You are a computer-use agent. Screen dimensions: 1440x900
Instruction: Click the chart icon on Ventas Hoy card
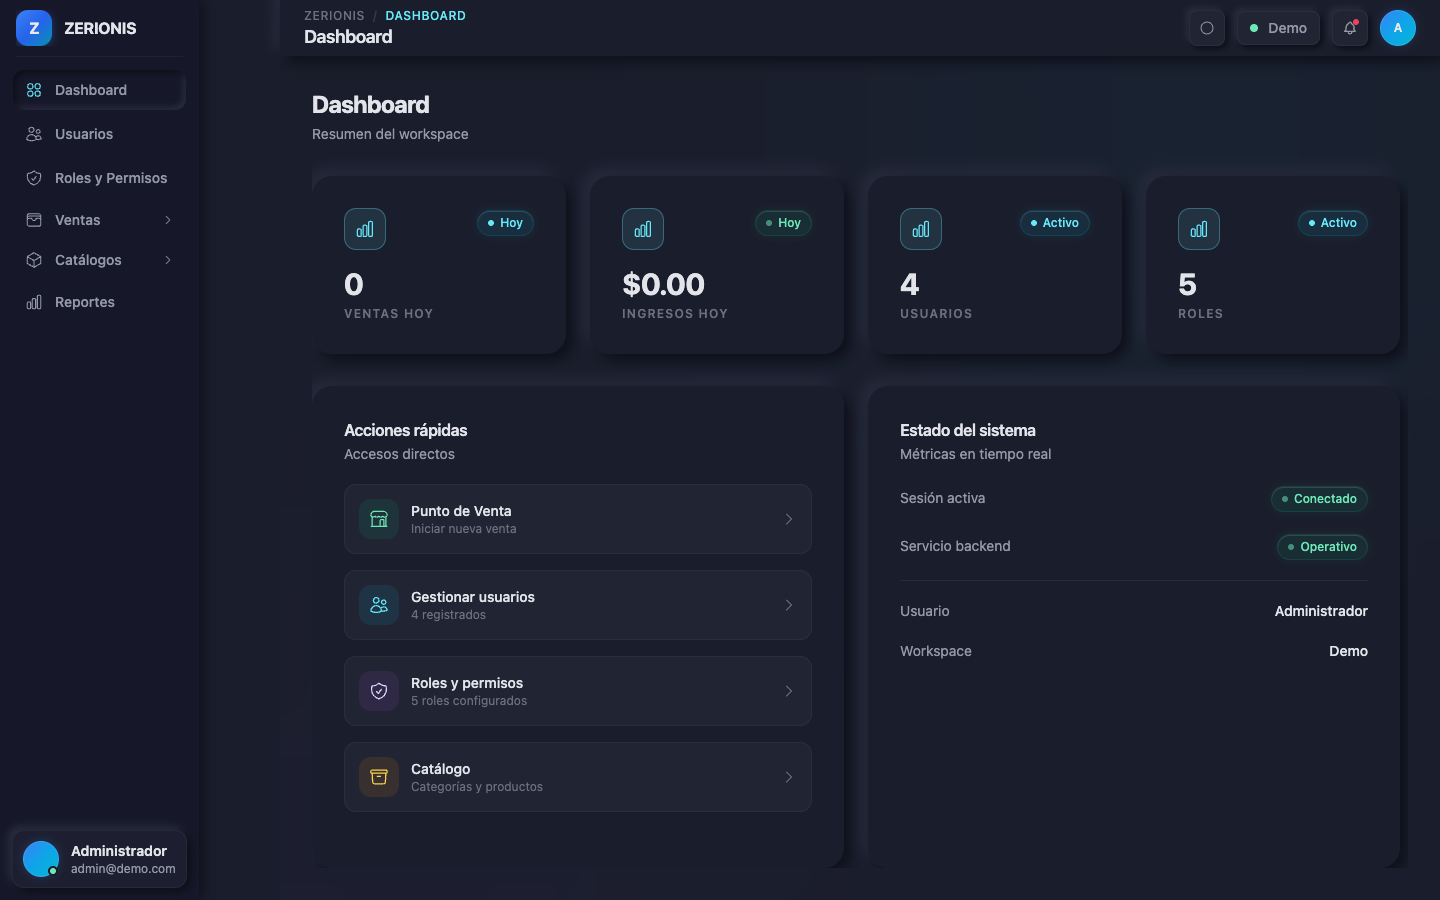(x=365, y=229)
